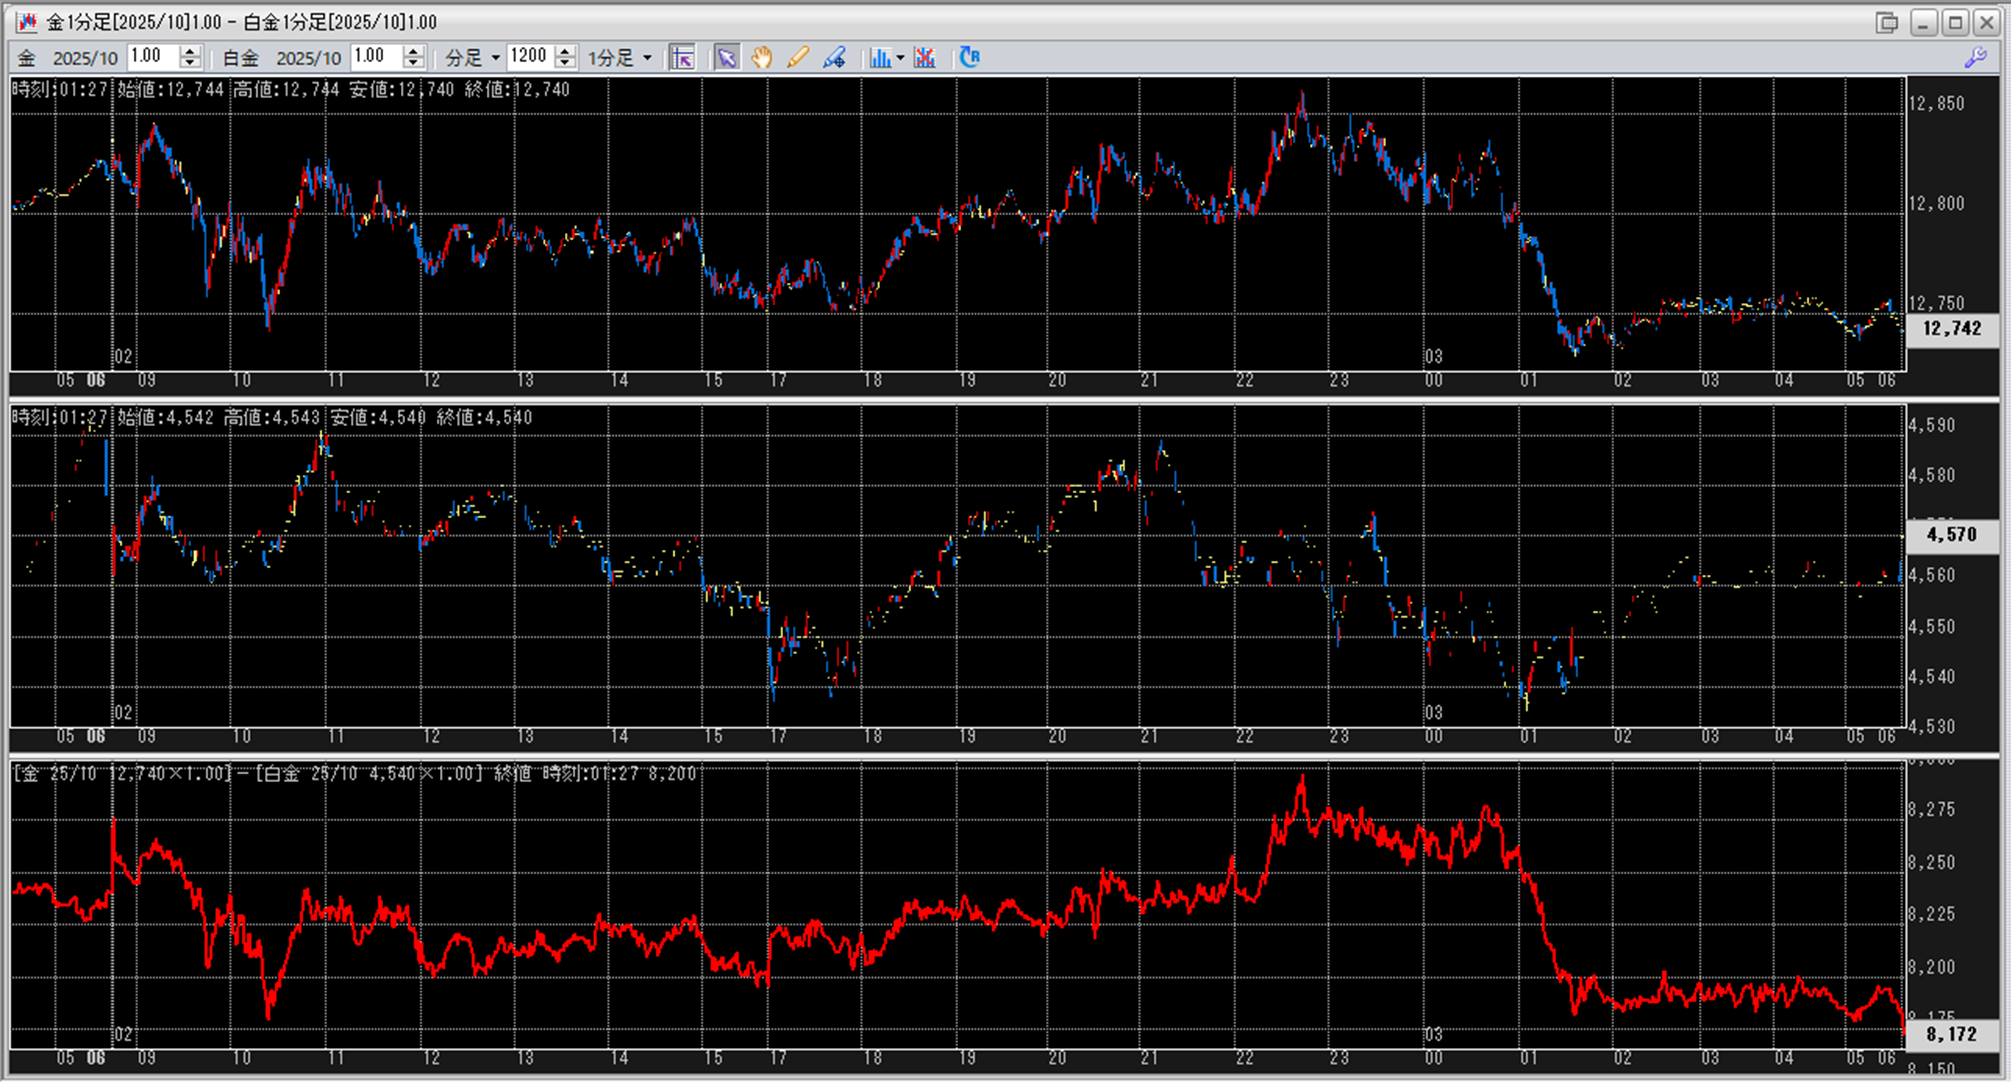
Task: Click the detach window icon in title bar
Action: point(1886,22)
